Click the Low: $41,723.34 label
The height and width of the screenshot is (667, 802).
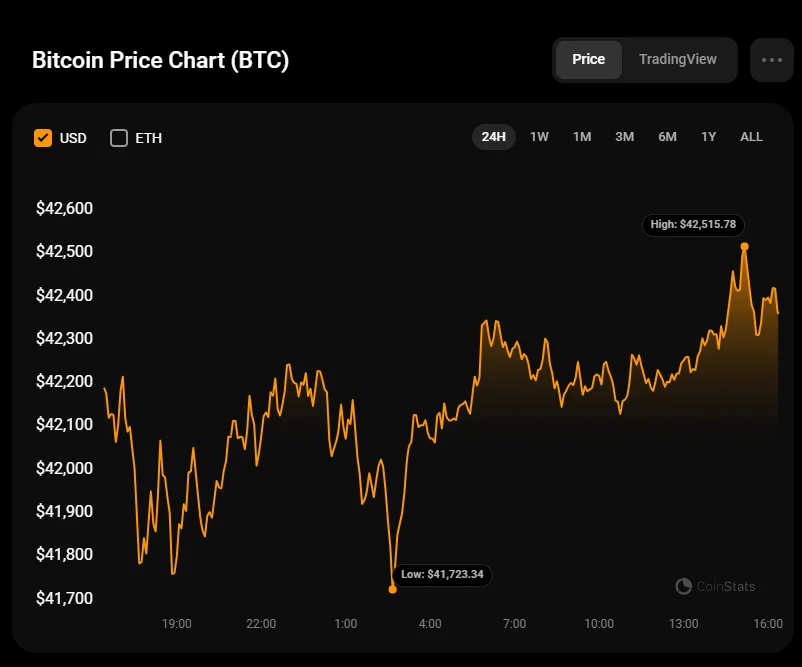pos(442,575)
